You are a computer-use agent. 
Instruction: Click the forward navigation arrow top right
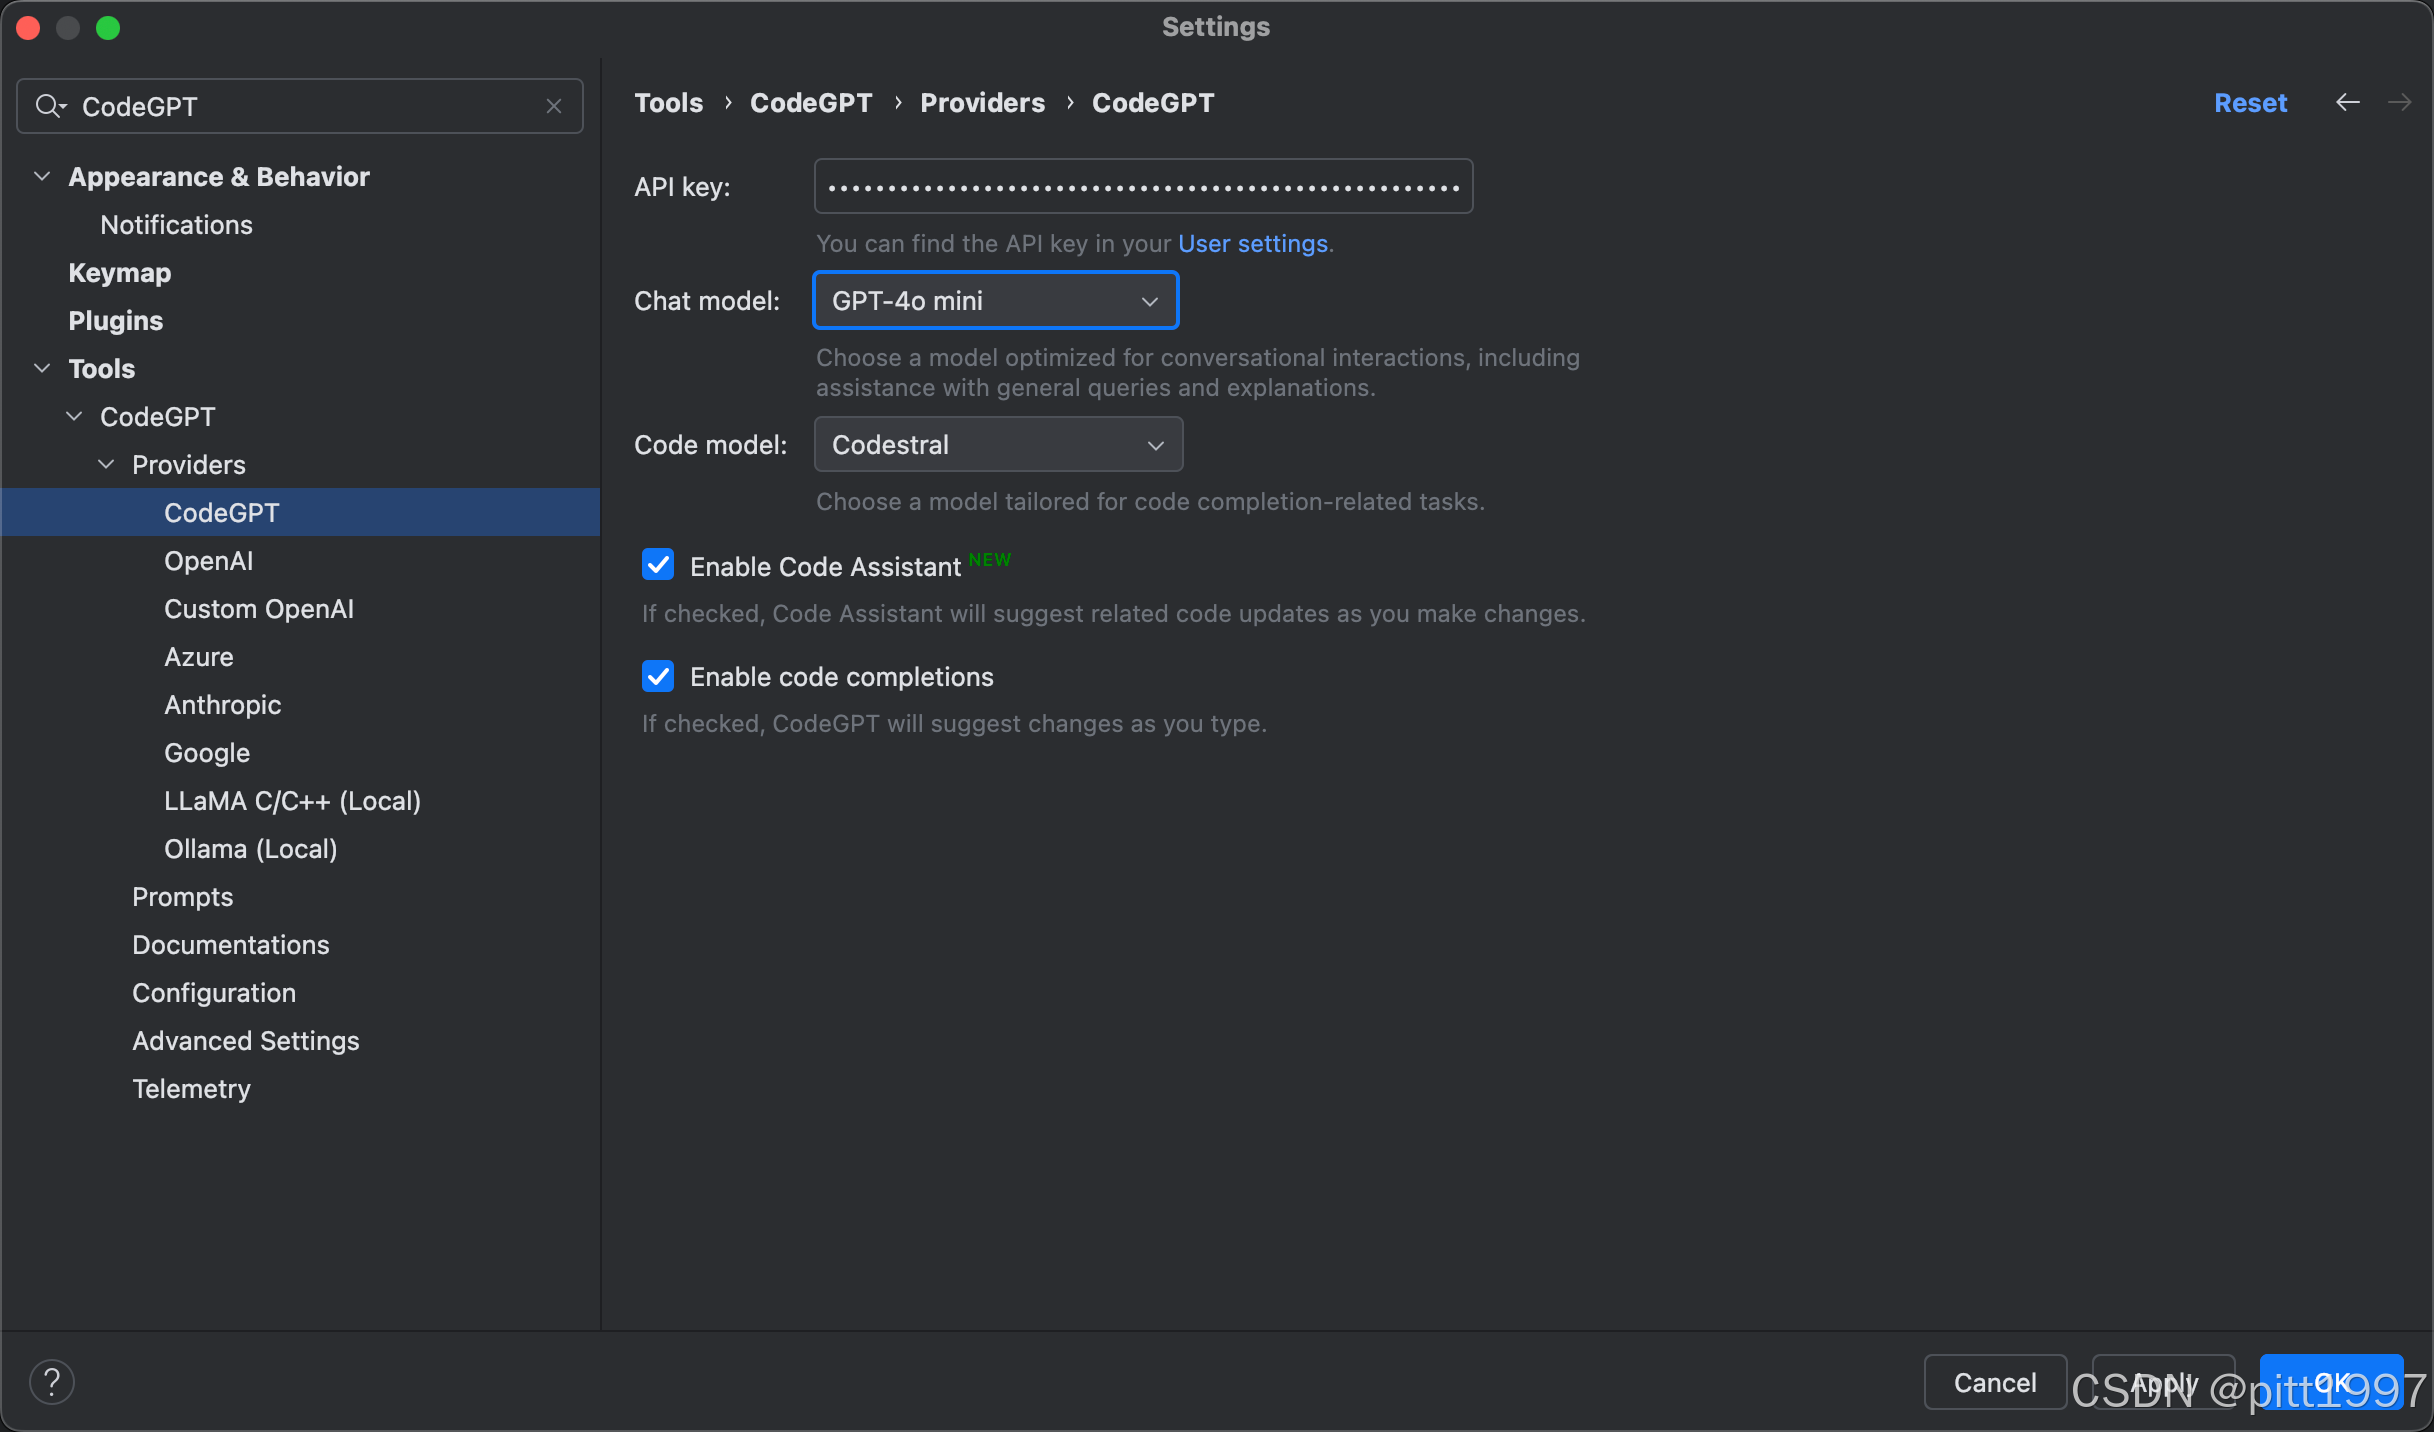[2401, 103]
